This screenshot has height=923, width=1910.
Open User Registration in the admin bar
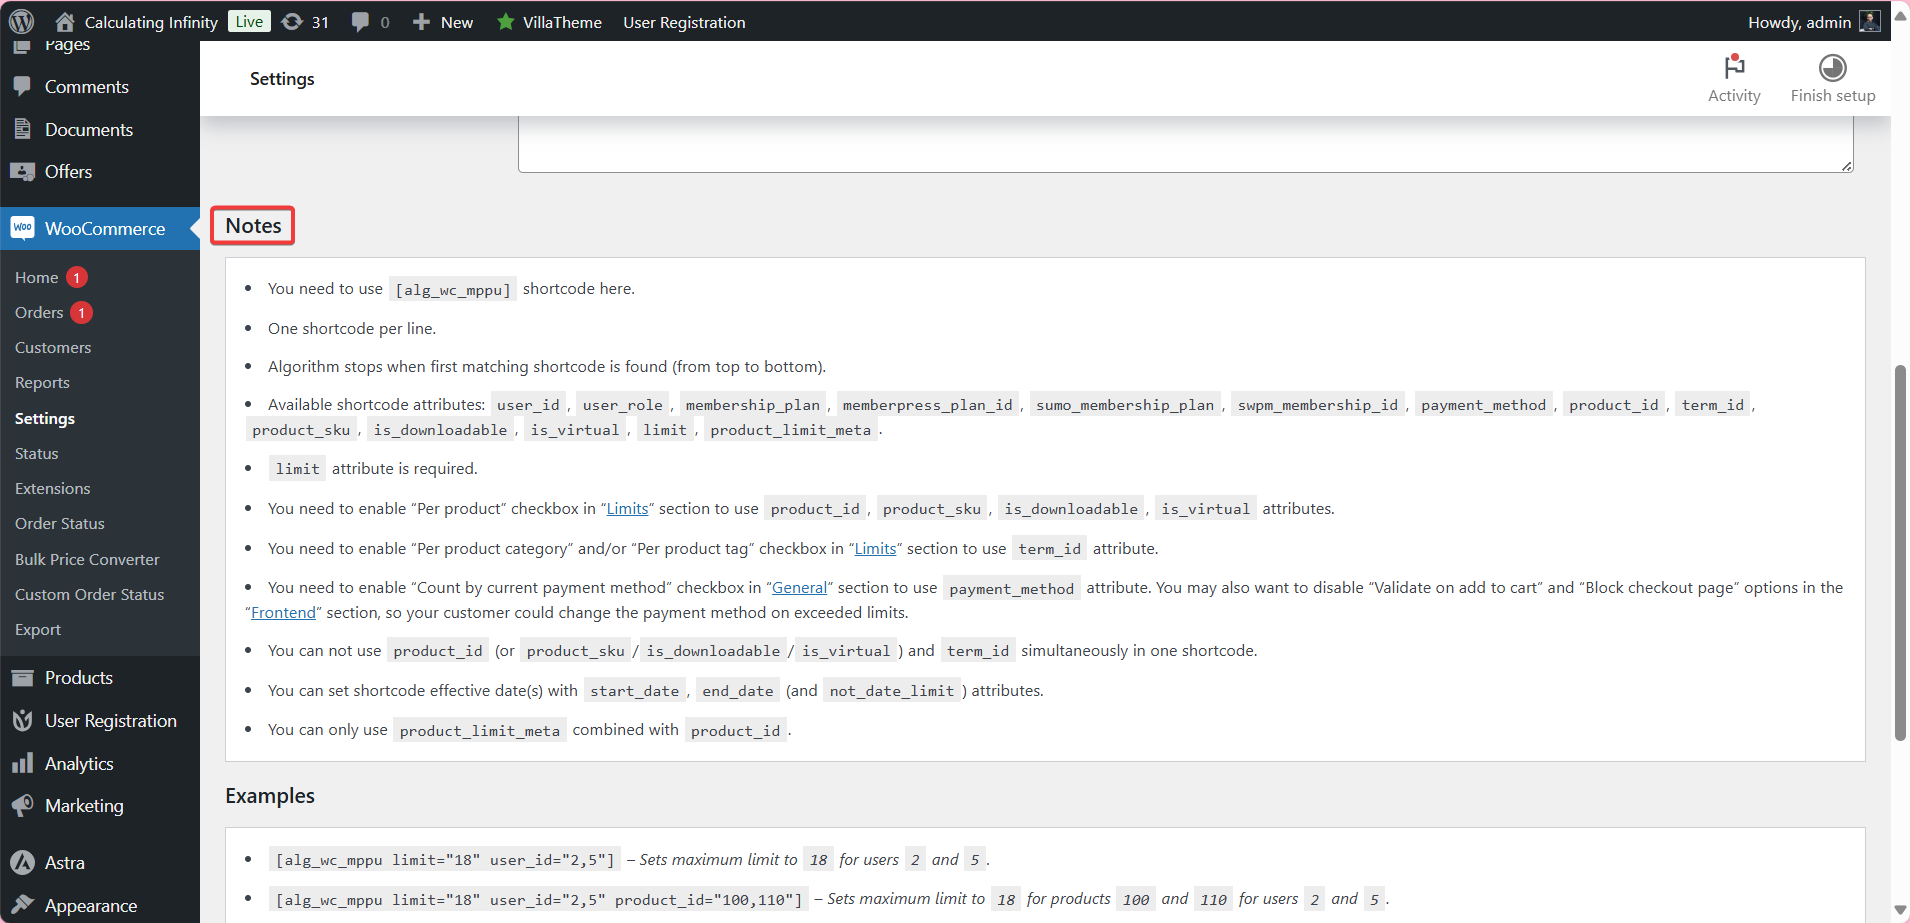pyautogui.click(x=684, y=22)
